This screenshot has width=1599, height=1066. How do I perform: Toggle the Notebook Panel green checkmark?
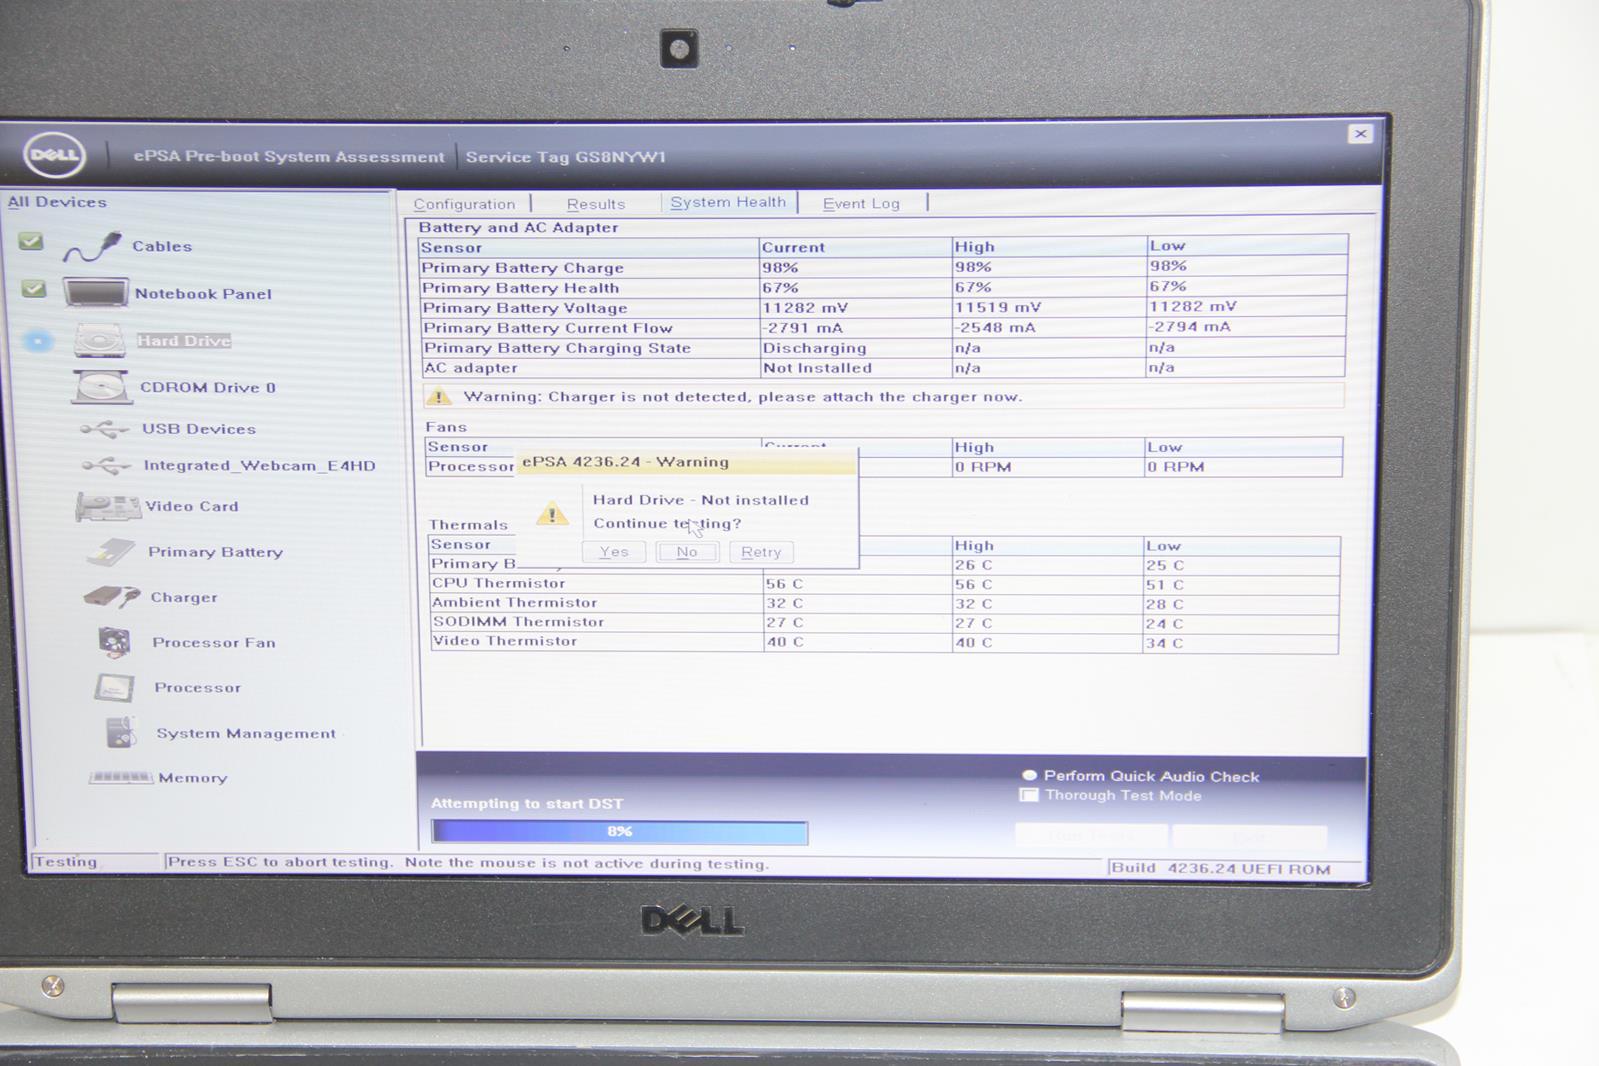point(33,289)
